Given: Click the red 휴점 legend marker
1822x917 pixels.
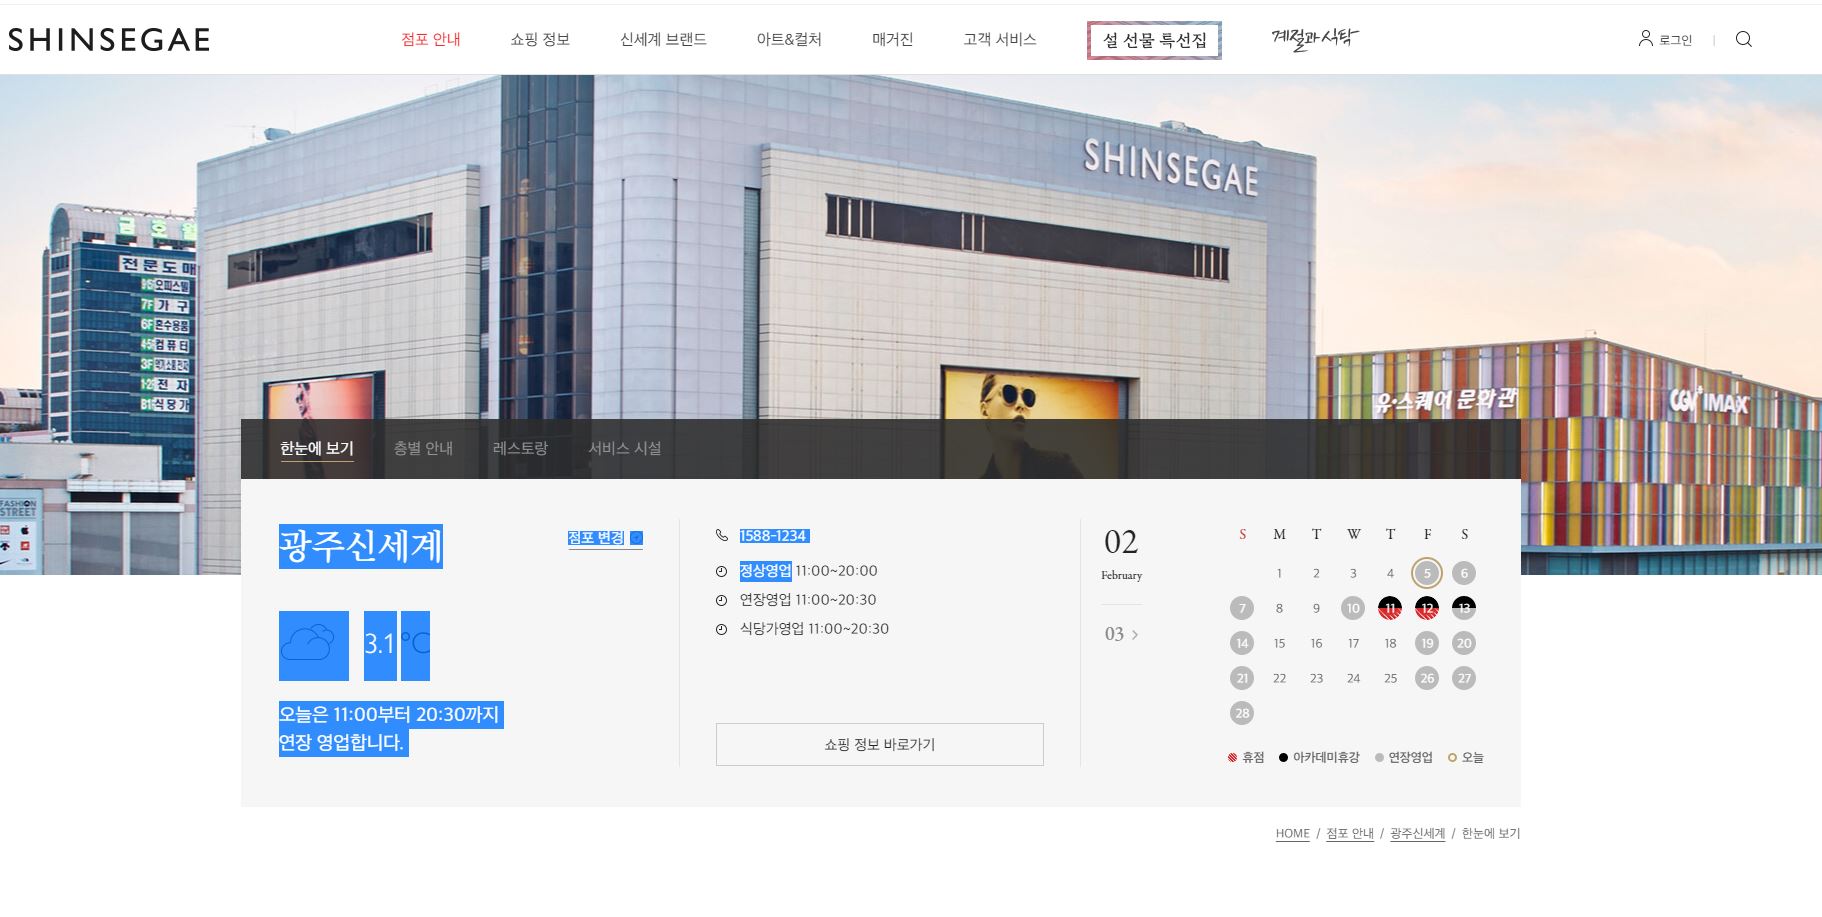Looking at the screenshot, I should coord(1233,758).
